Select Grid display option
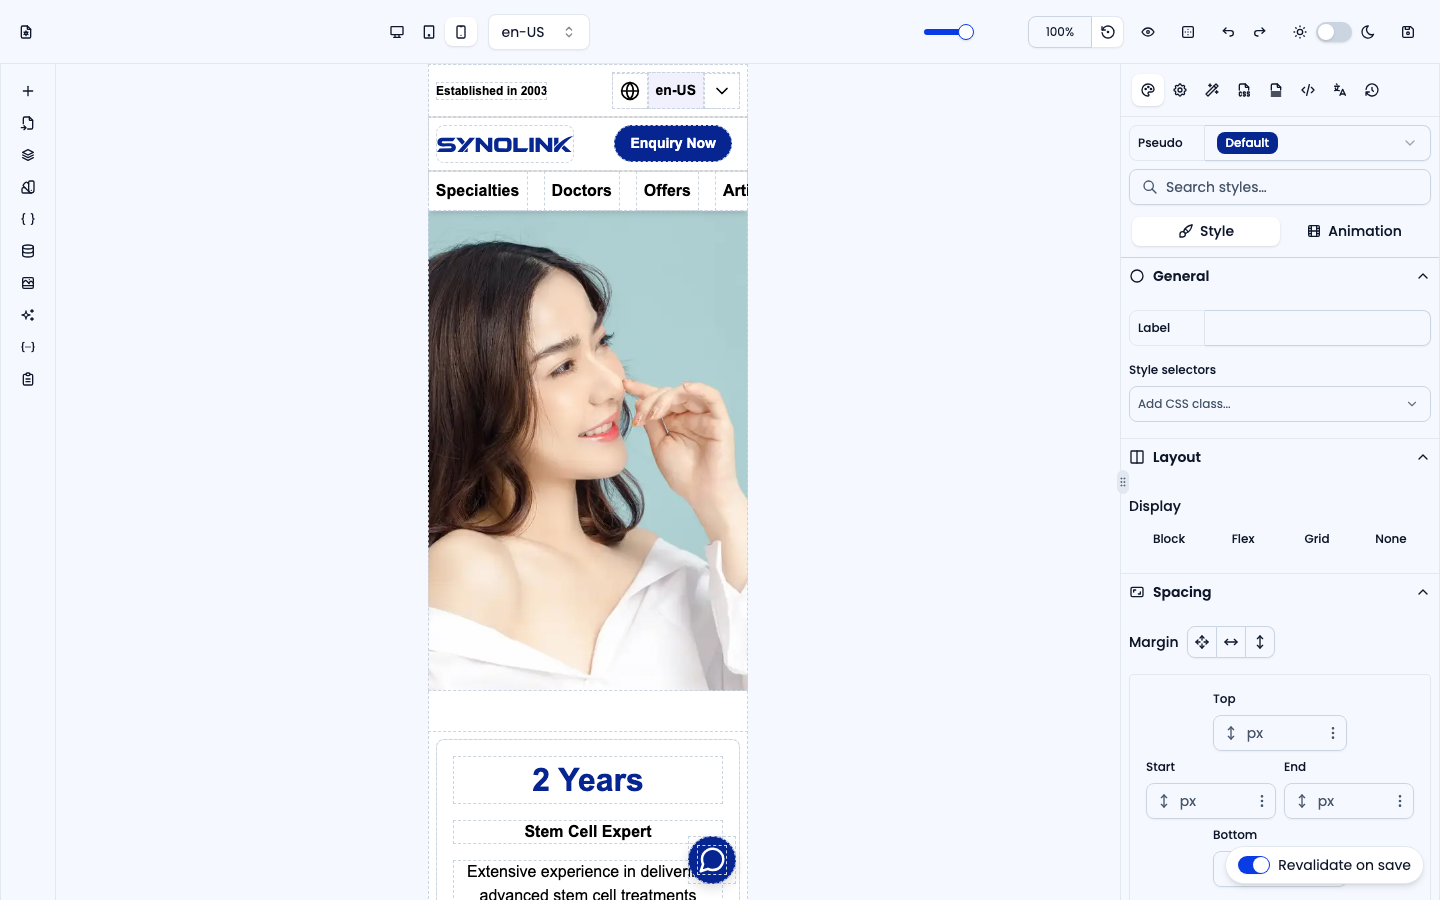The height and width of the screenshot is (900, 1440). (x=1317, y=539)
